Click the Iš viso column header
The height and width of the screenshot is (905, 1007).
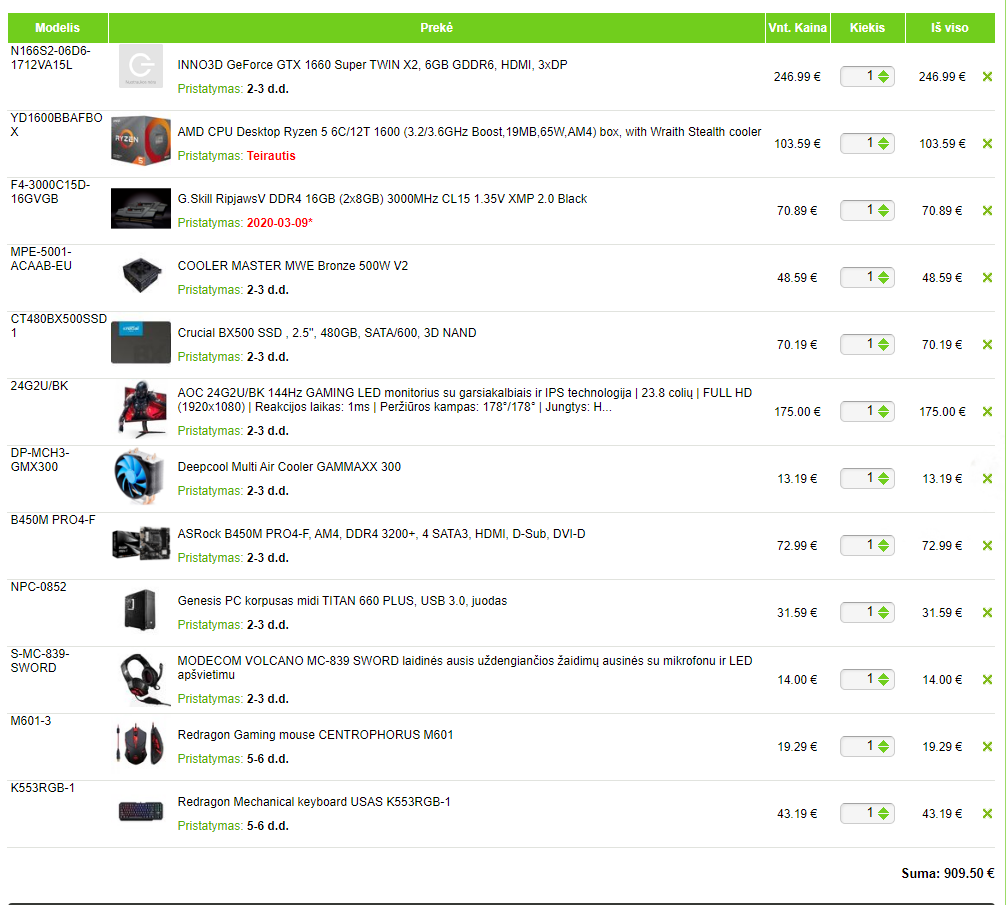pyautogui.click(x=950, y=28)
